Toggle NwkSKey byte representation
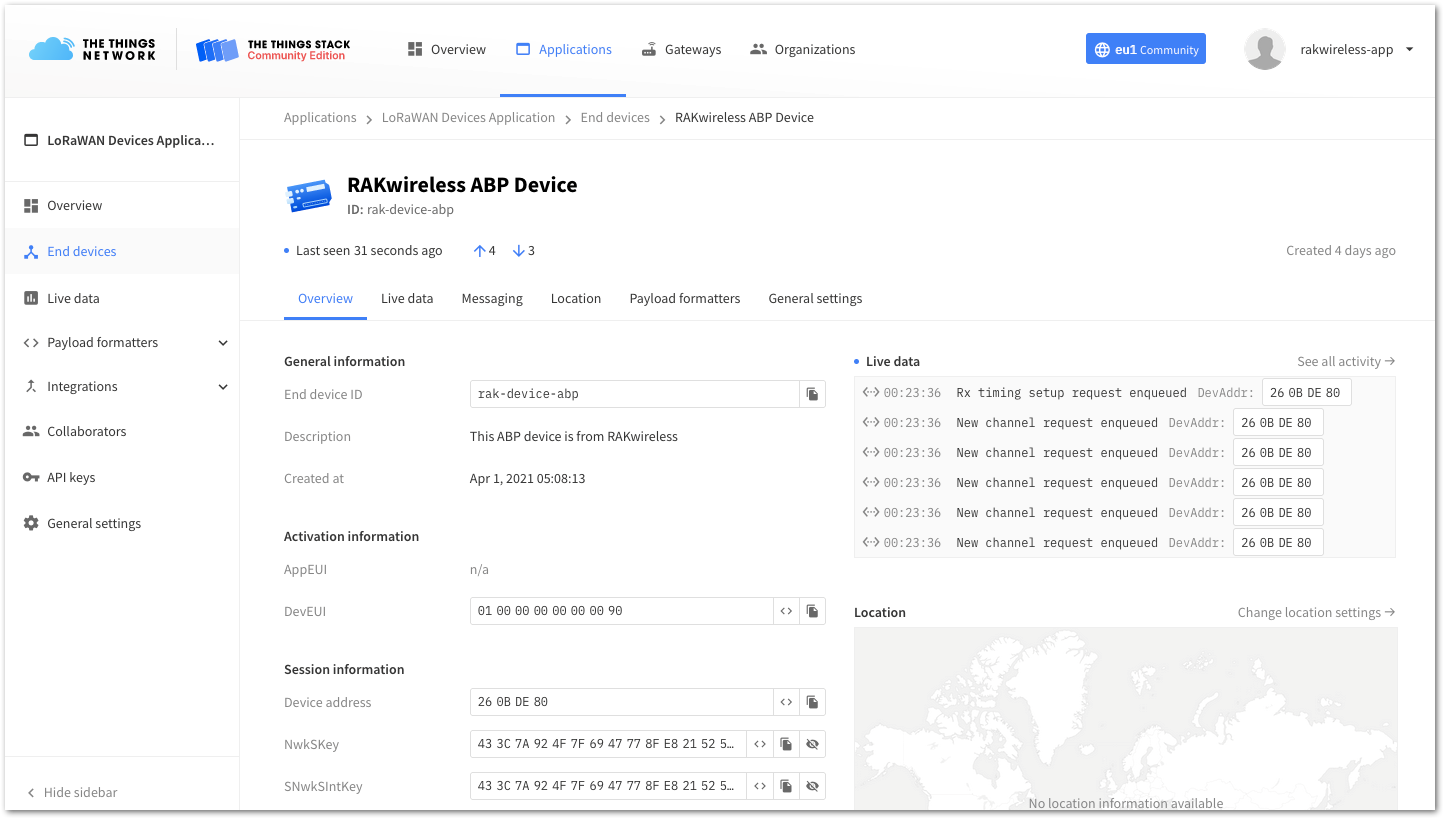Screen dimensions: 1444x819 760,744
